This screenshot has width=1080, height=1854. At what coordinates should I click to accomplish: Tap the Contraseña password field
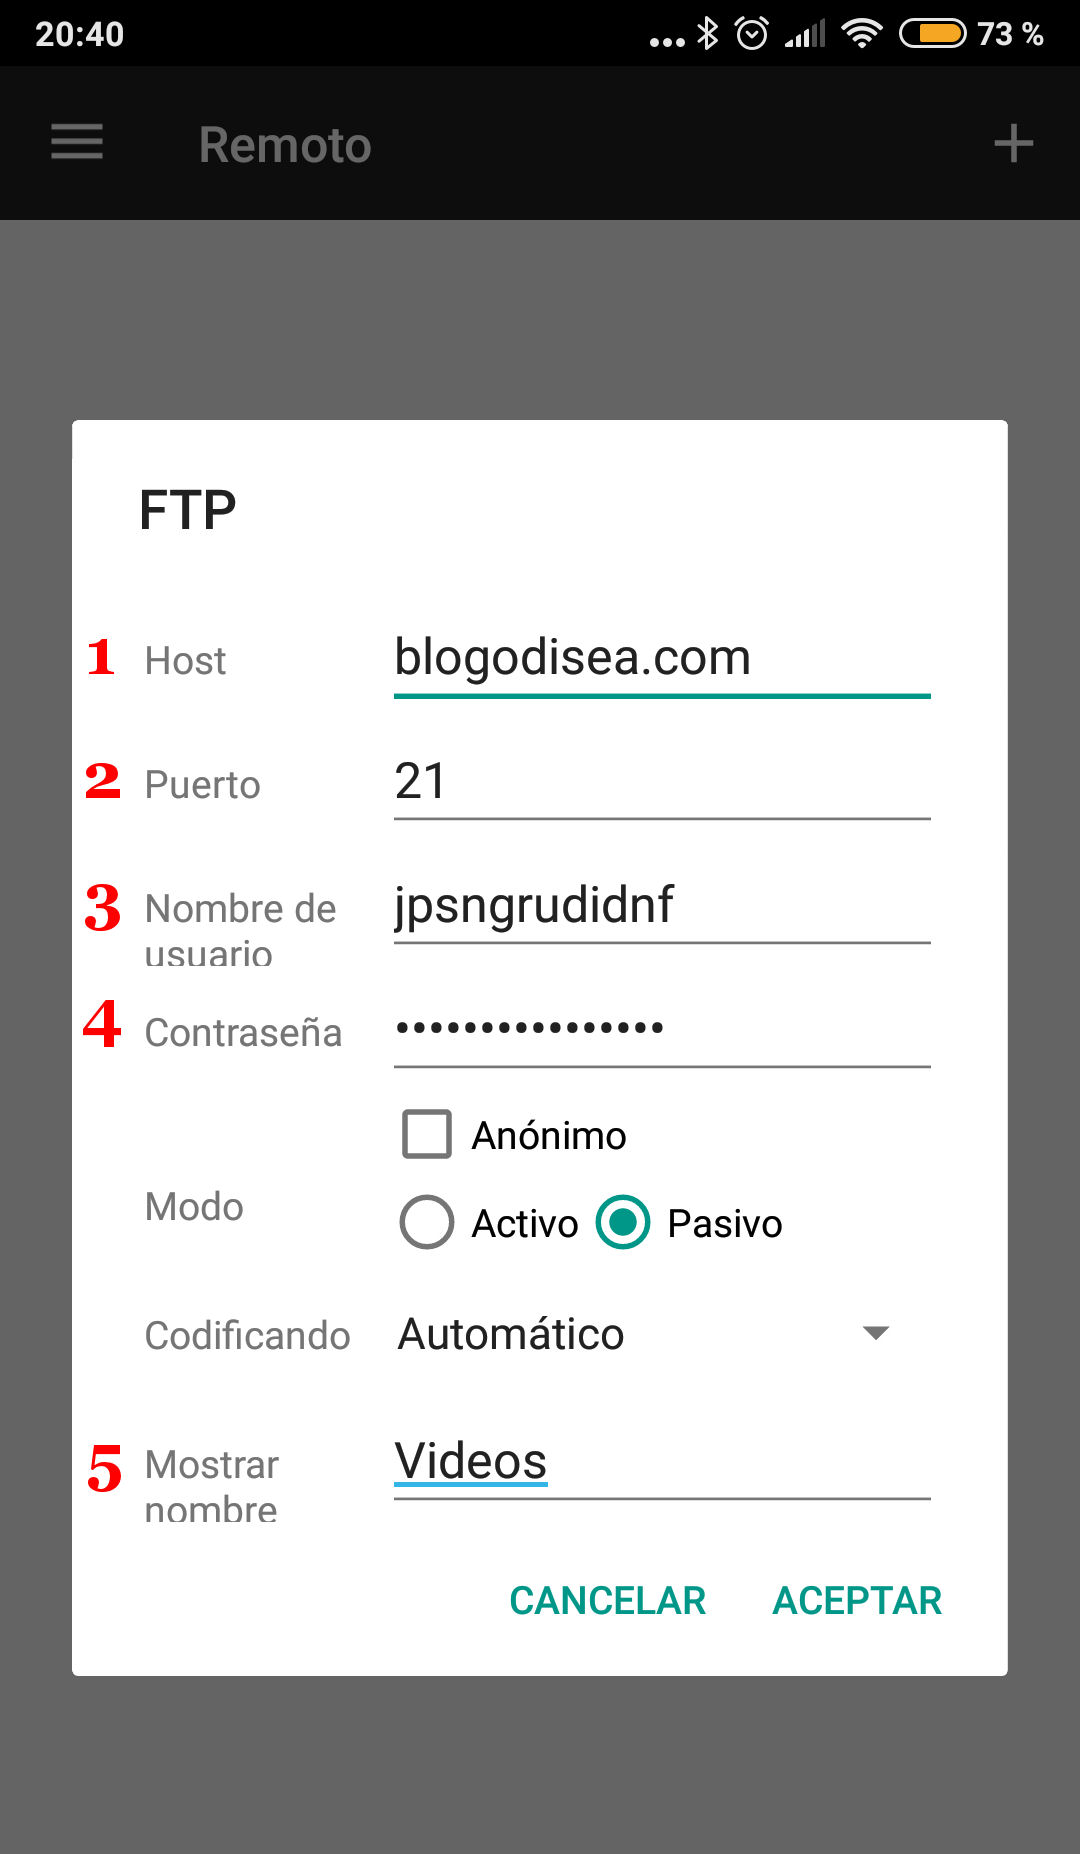pos(660,1029)
